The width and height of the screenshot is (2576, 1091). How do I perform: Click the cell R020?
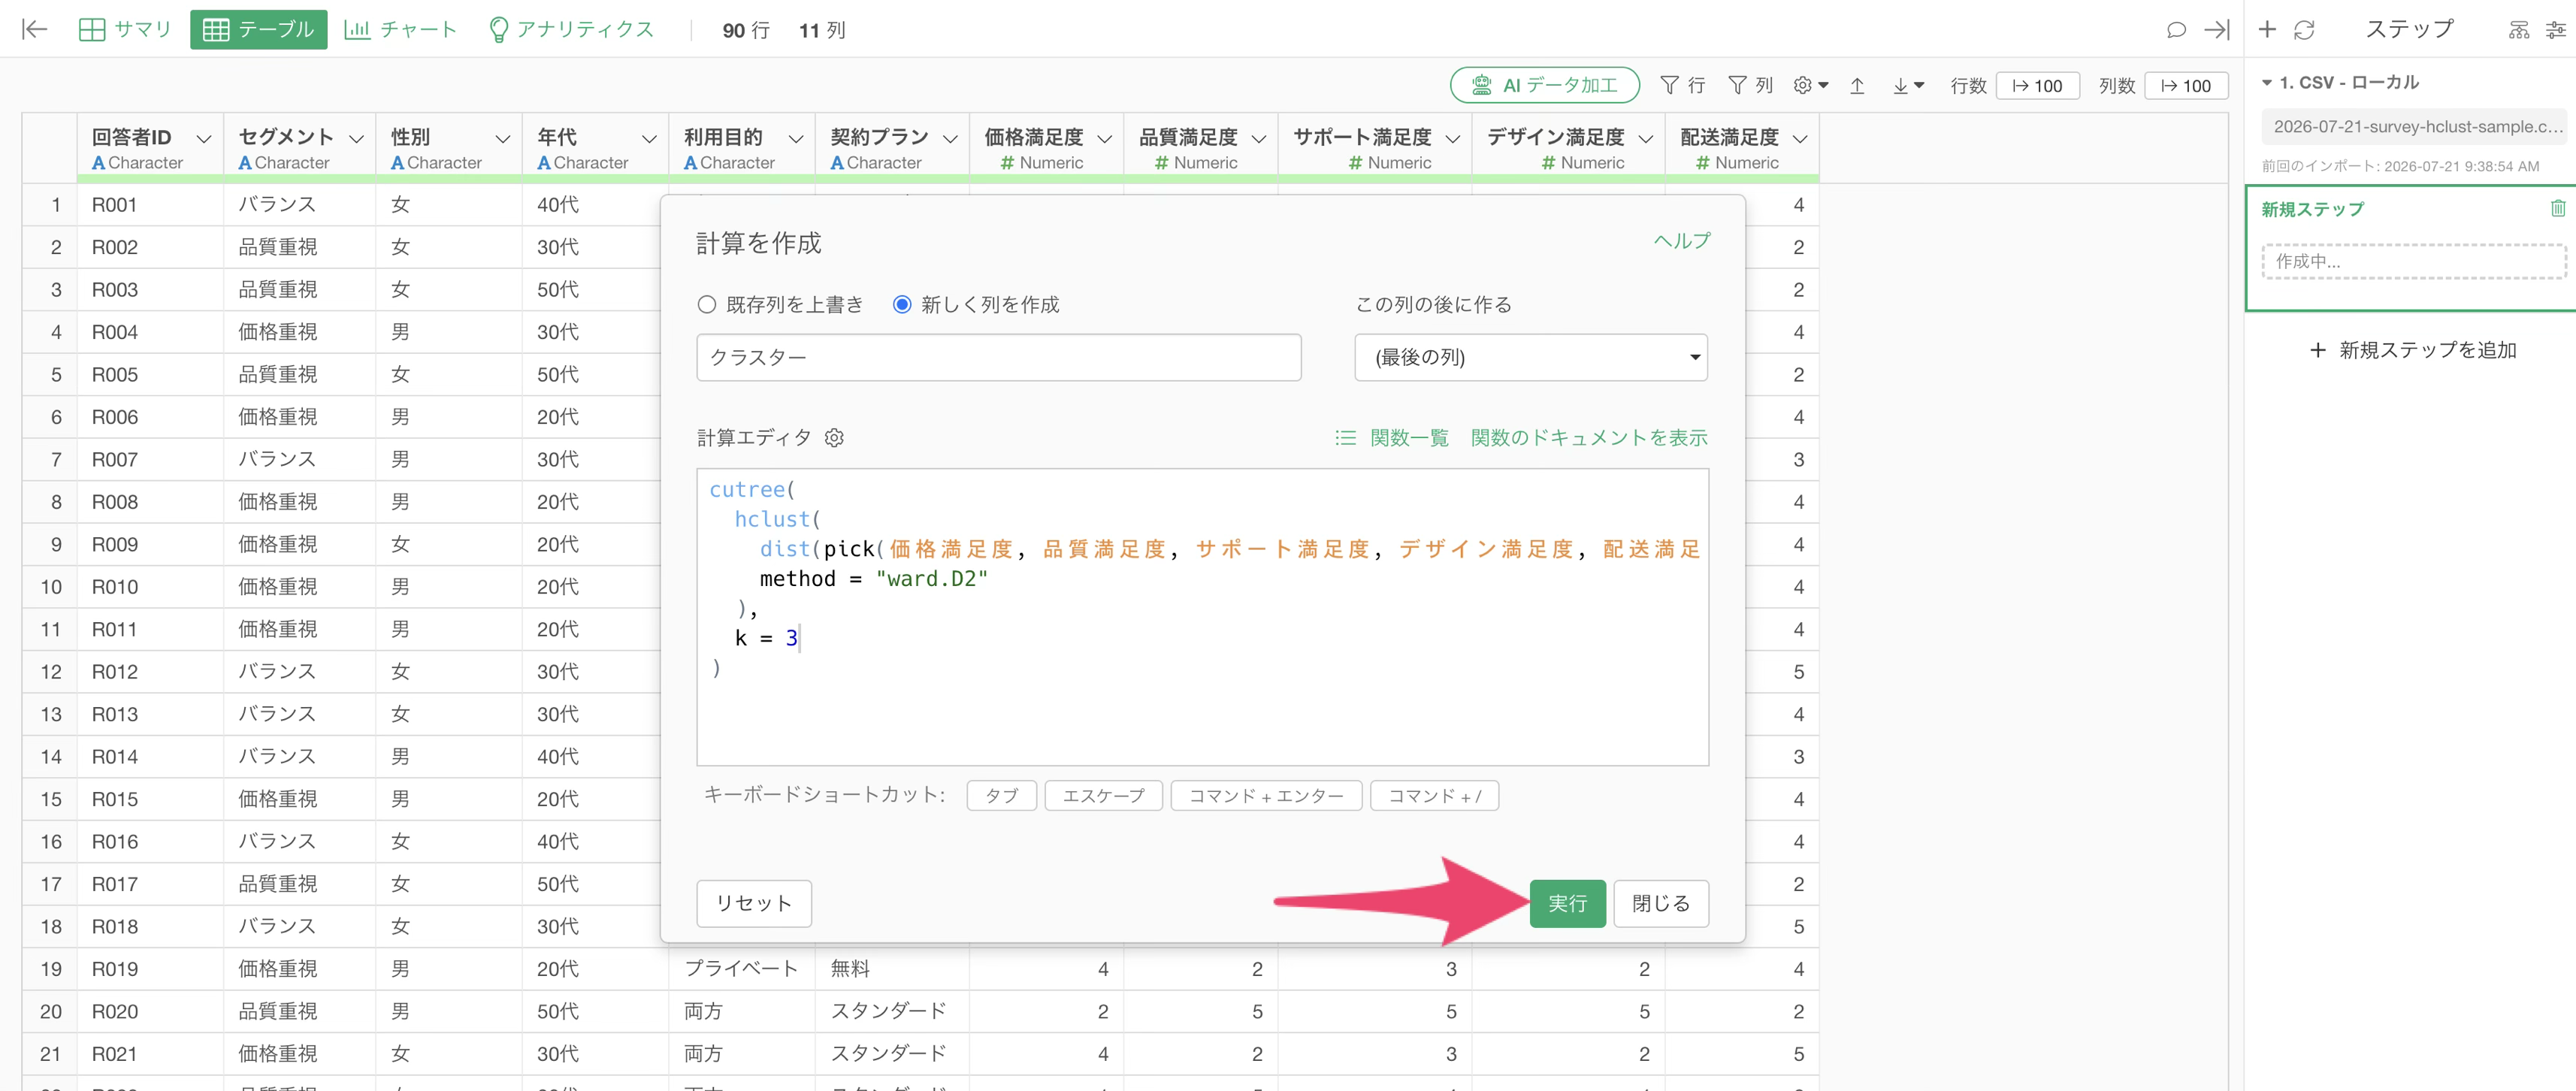pyautogui.click(x=150, y=1011)
